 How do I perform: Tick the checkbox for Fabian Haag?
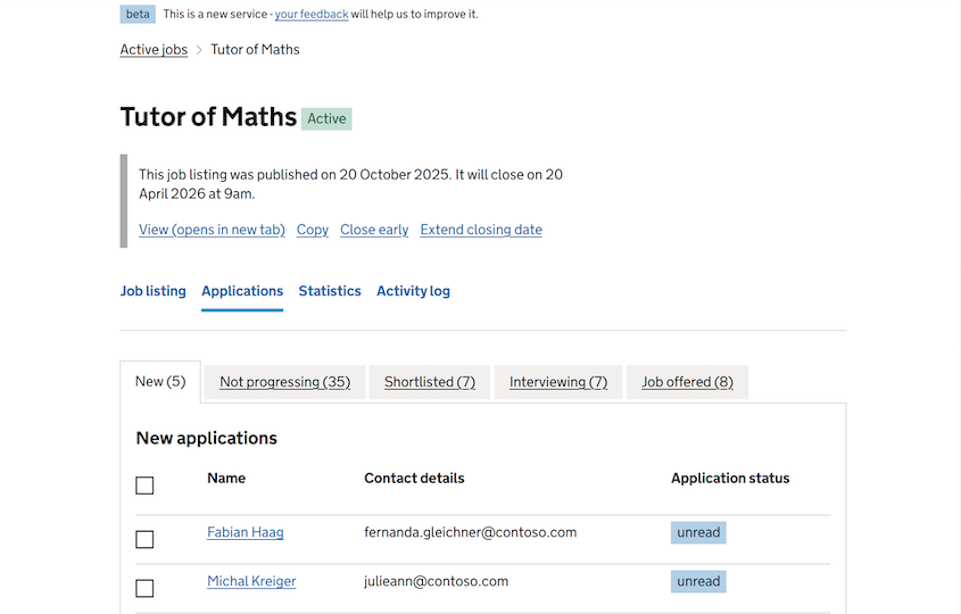(x=145, y=539)
